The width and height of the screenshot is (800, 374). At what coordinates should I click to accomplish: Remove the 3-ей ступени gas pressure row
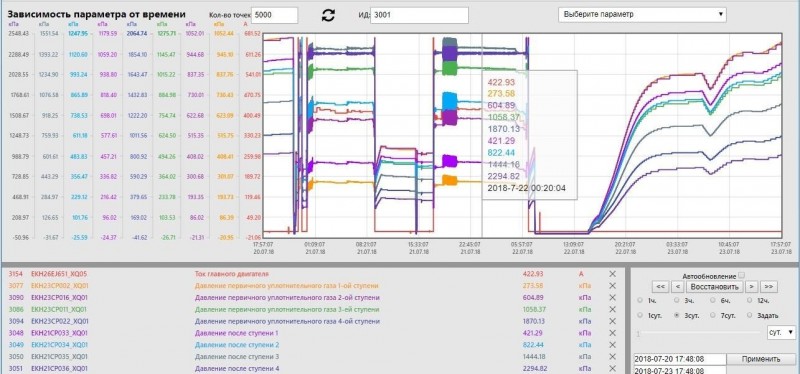(612, 309)
